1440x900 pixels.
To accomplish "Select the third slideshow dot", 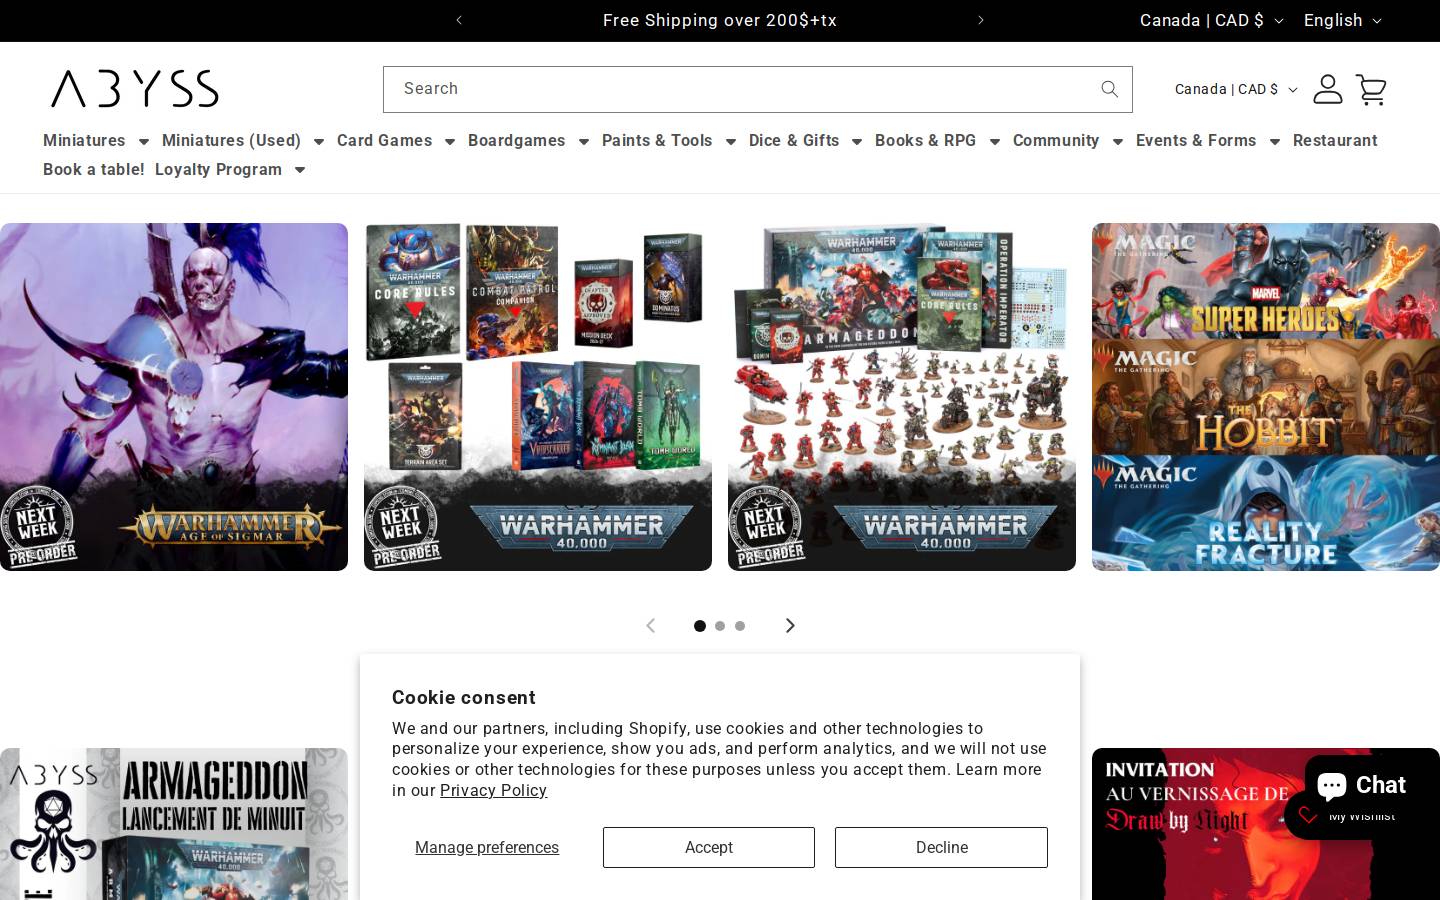I will pos(740,626).
